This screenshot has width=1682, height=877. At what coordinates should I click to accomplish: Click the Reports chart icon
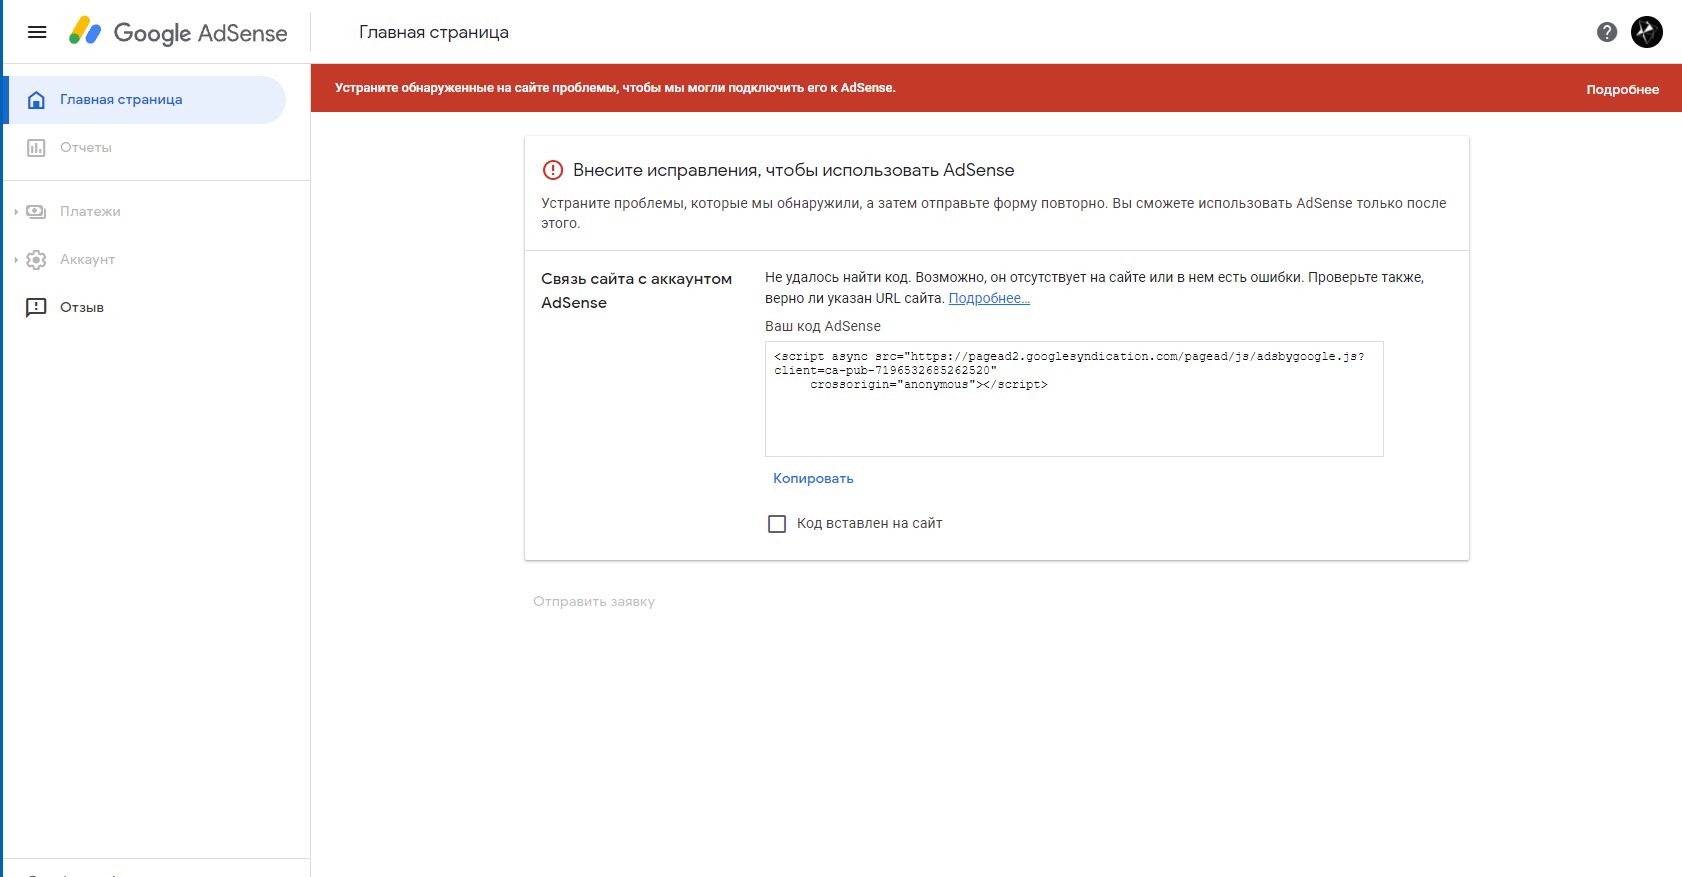click(x=36, y=148)
